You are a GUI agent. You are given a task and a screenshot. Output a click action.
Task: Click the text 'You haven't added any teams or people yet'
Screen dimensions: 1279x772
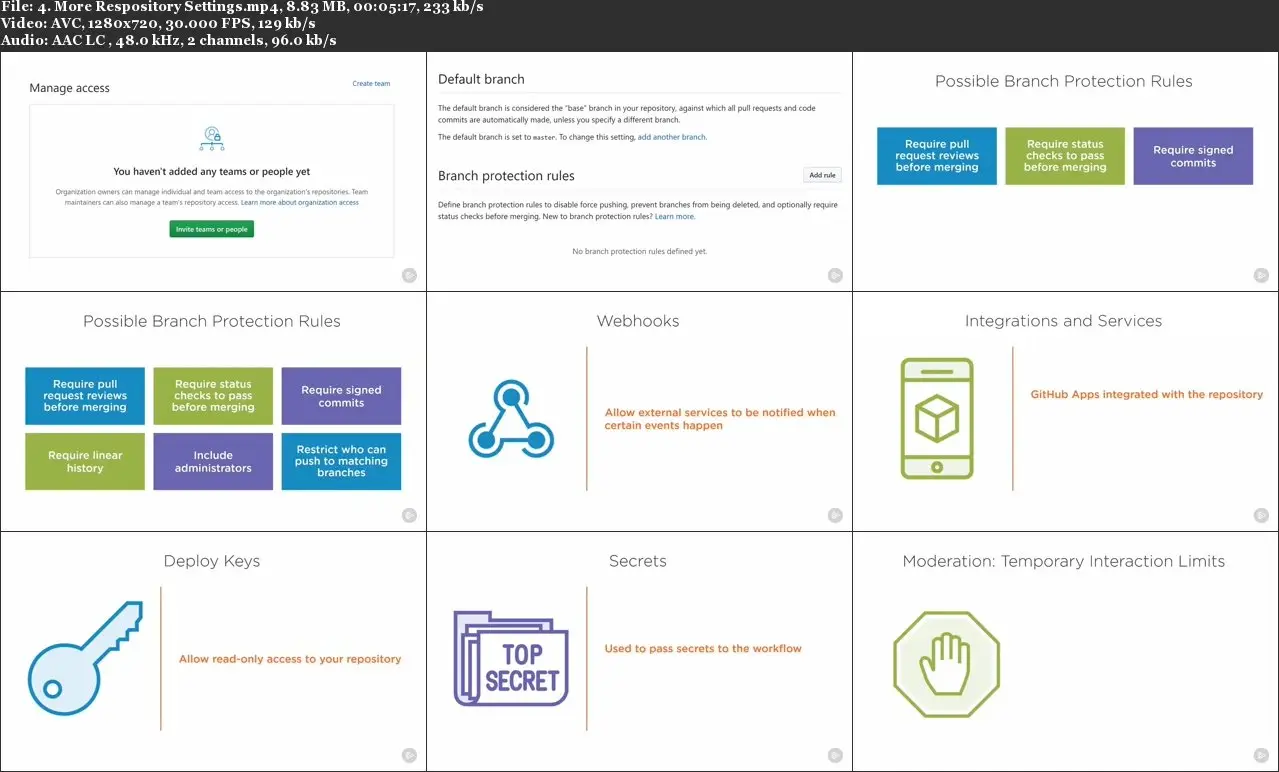point(212,172)
